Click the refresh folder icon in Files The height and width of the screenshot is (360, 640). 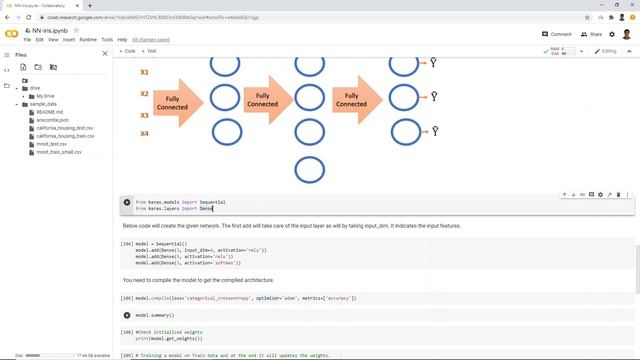click(x=38, y=67)
